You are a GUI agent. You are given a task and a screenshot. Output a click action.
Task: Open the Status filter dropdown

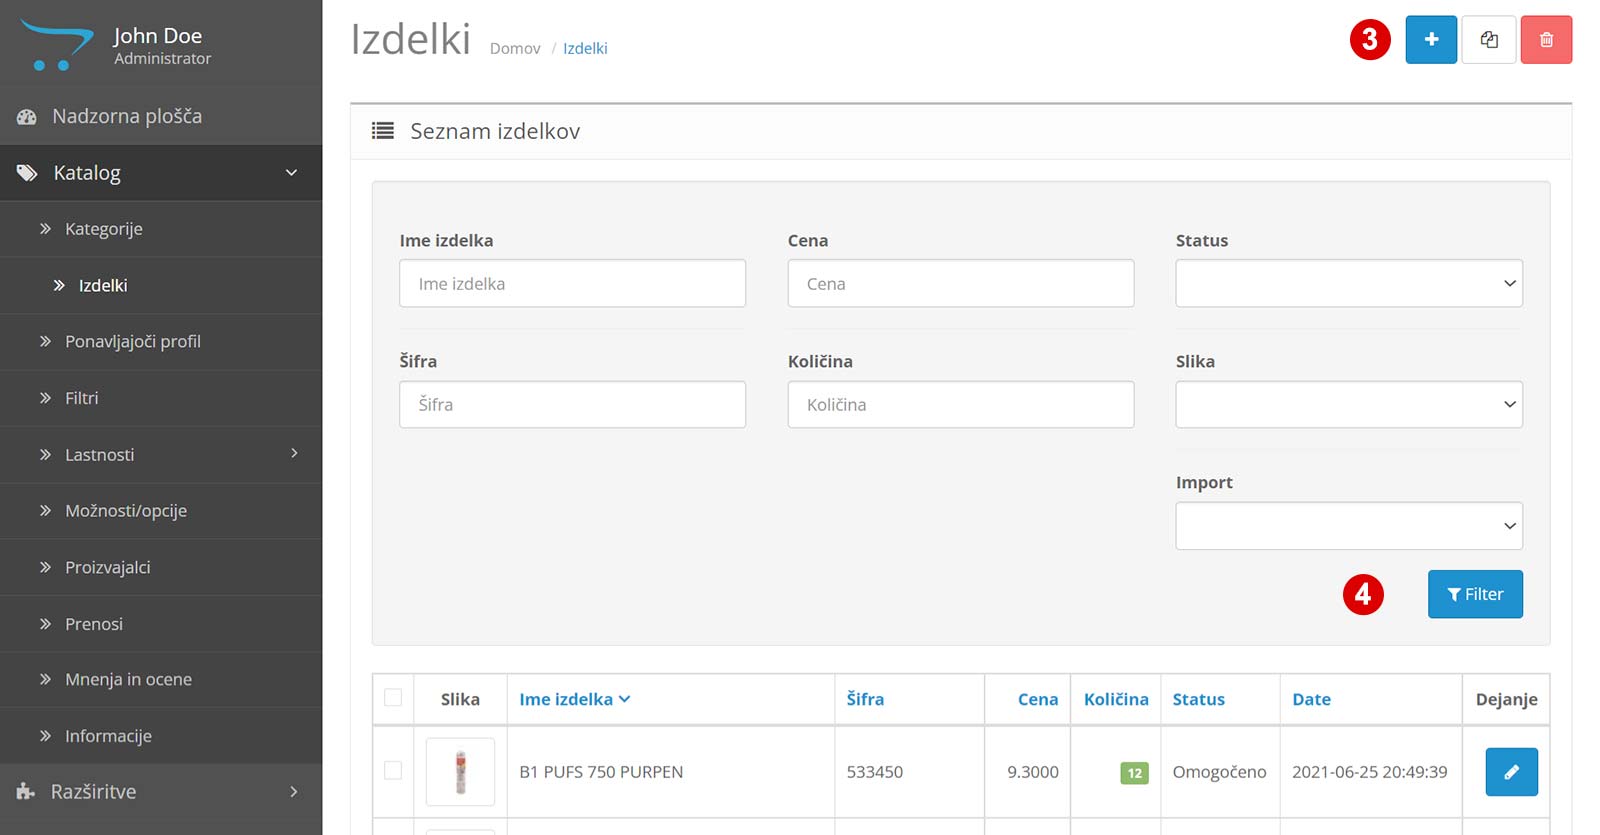click(x=1348, y=283)
